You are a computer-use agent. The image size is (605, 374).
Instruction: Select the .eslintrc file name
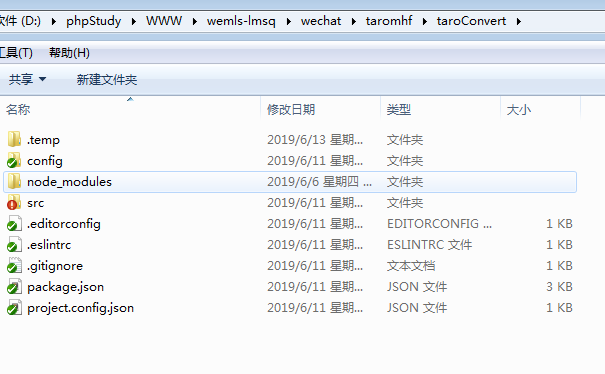pyautogui.click(x=49, y=245)
